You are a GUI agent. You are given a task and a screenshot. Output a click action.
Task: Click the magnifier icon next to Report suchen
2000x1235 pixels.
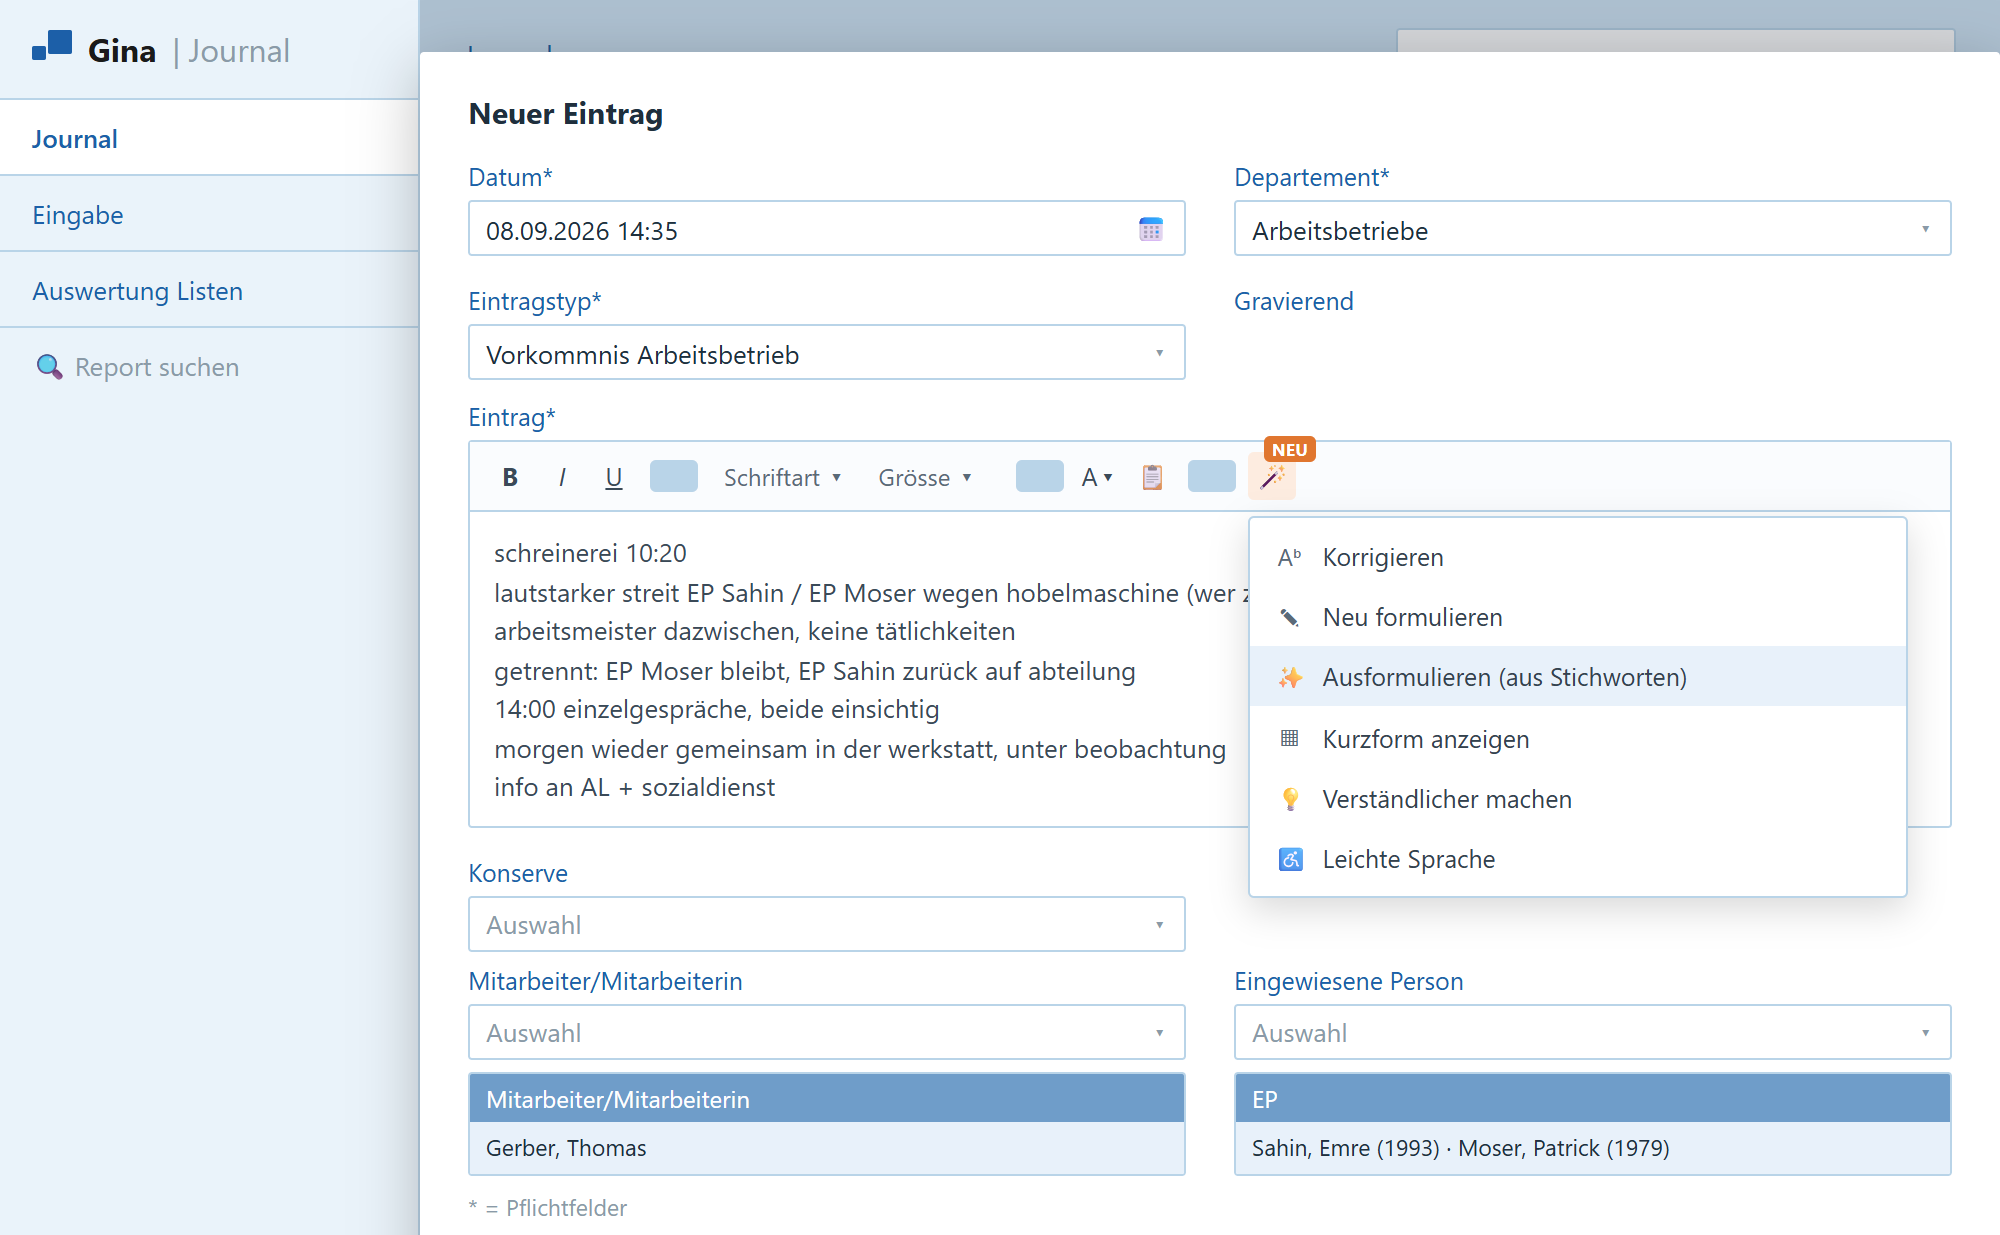[x=49, y=367]
